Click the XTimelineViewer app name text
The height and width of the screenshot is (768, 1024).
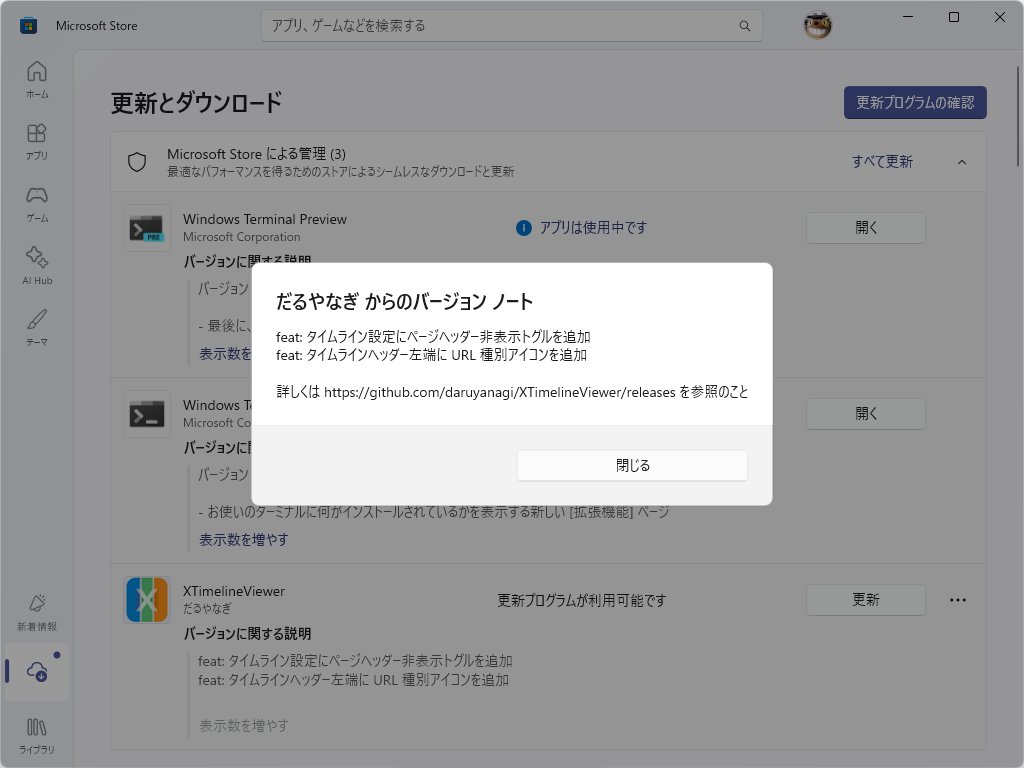click(234, 591)
